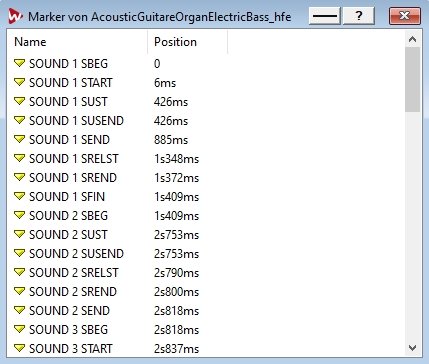Click the yellow marker icon for SOUND 1 SBEG
The height and width of the screenshot is (364, 429).
click(x=20, y=63)
